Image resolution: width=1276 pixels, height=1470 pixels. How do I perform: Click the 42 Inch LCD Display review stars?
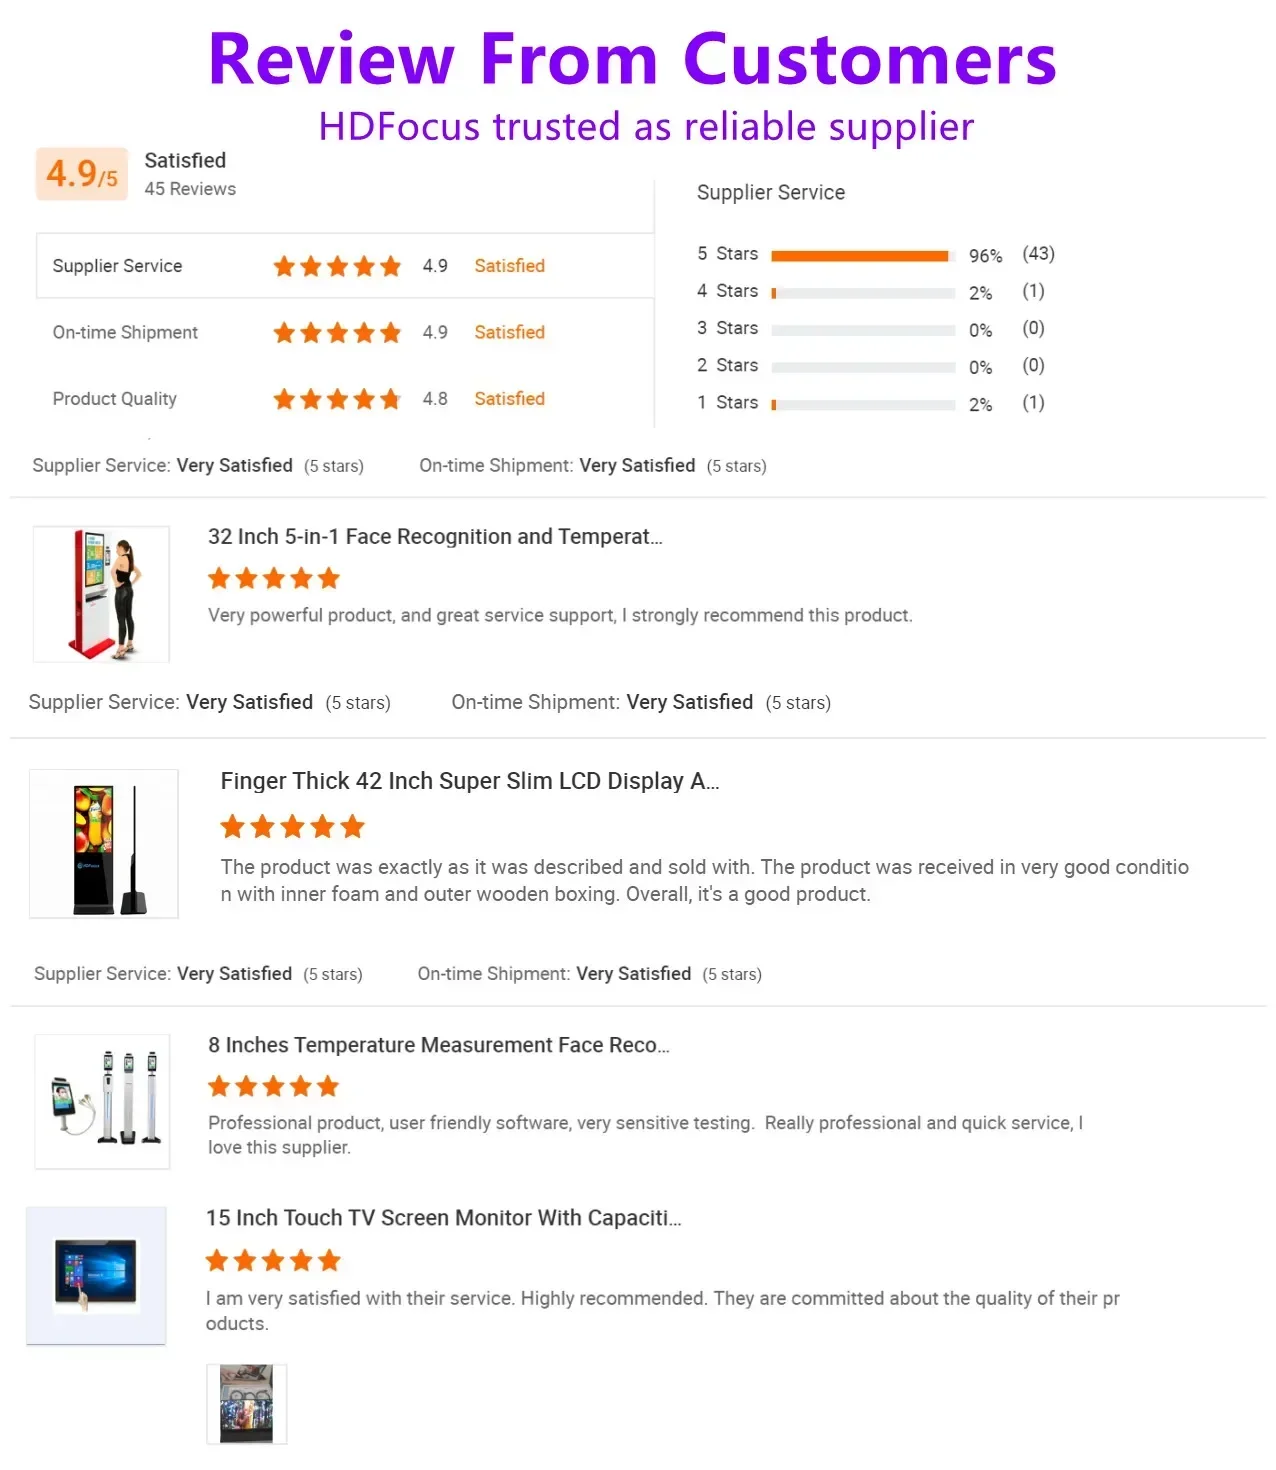point(292,827)
